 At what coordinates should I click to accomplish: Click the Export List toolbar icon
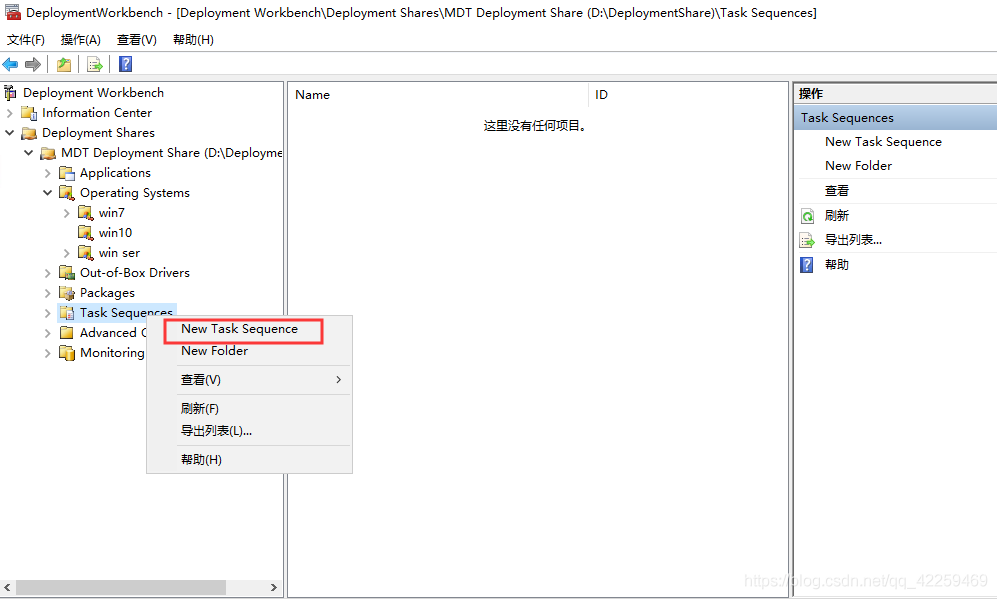tap(95, 64)
